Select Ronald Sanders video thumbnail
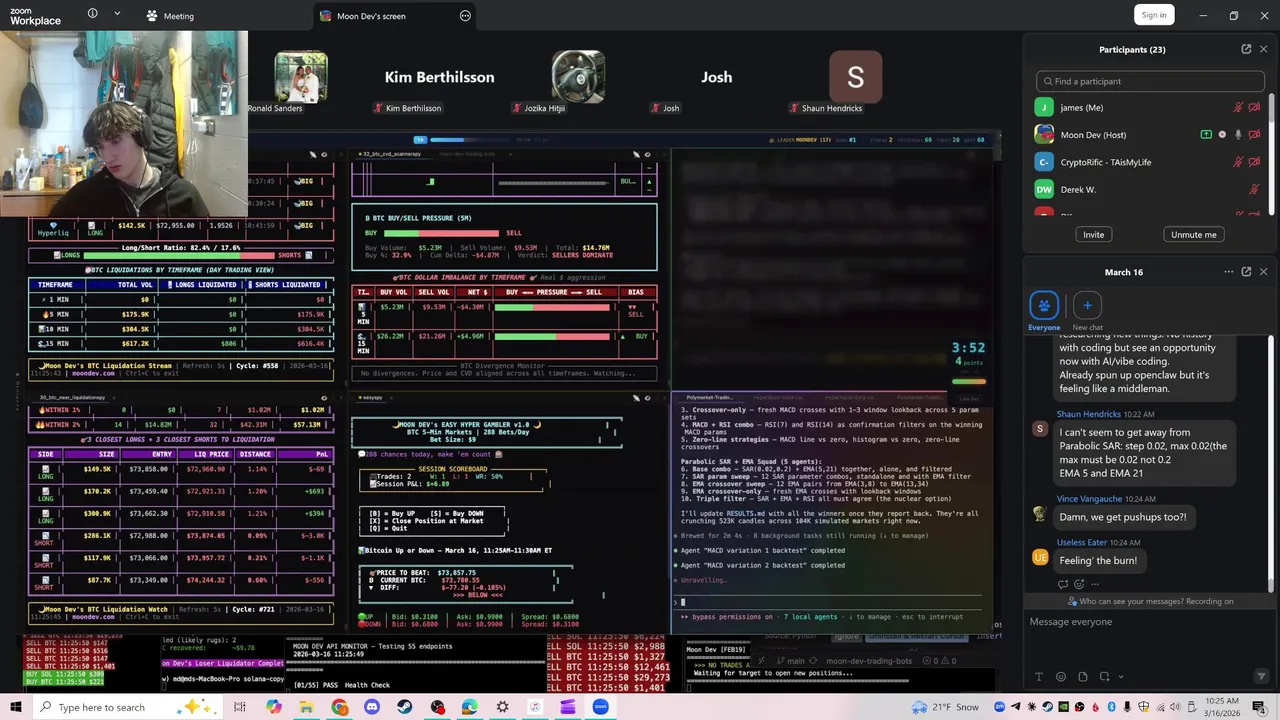The width and height of the screenshot is (1280, 720). (x=301, y=77)
